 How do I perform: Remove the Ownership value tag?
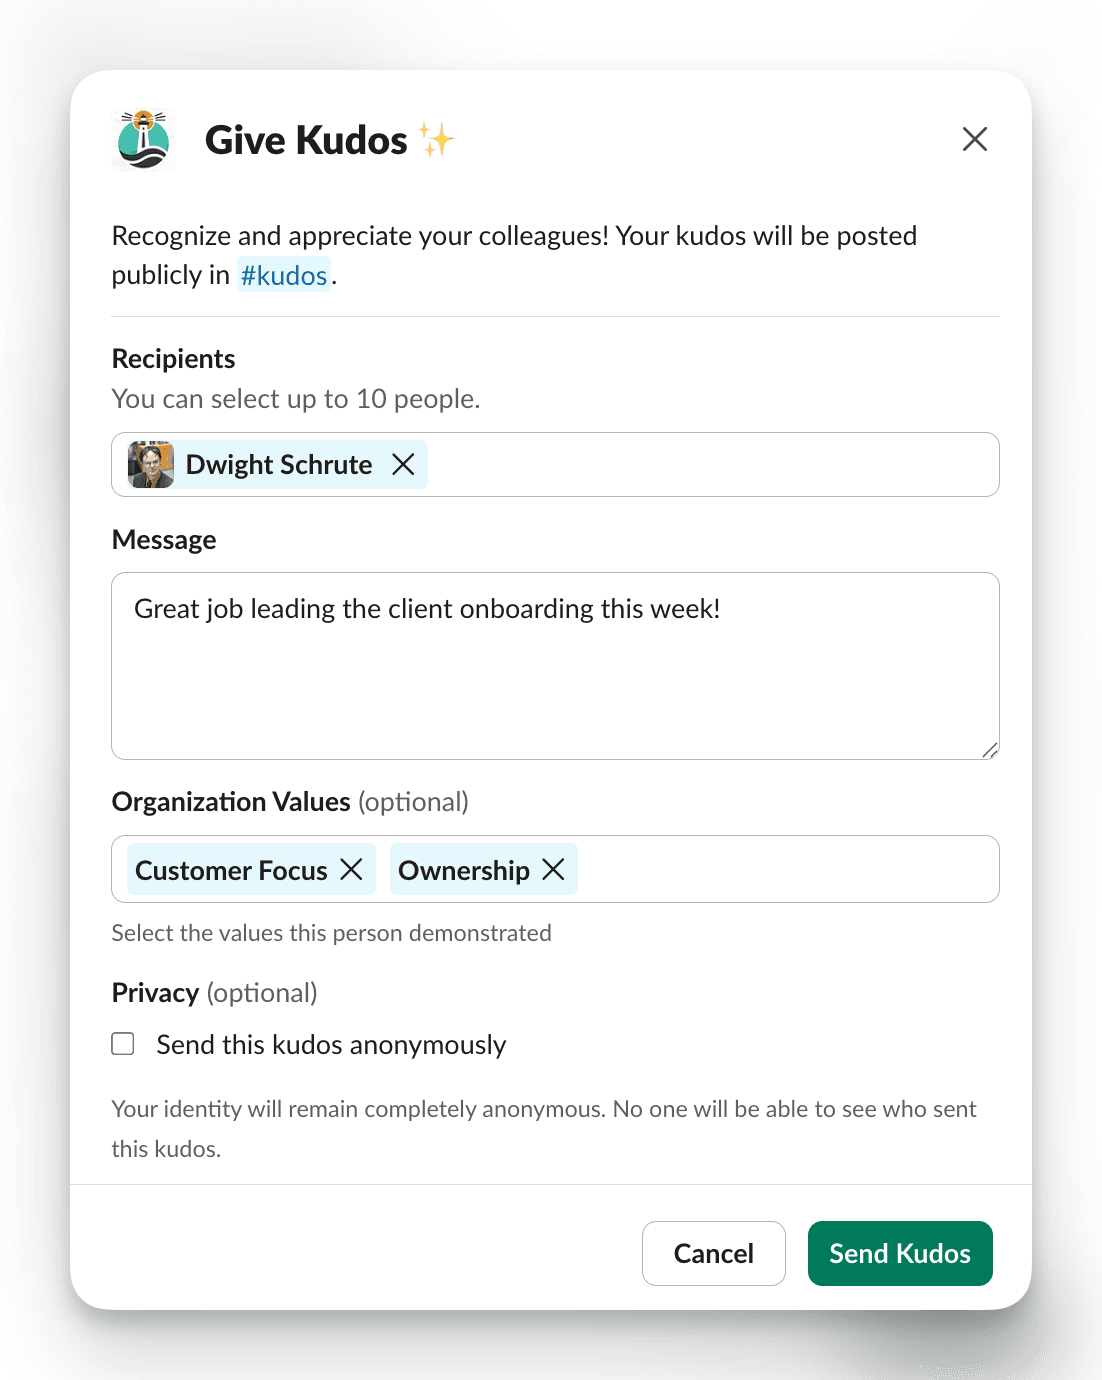[553, 869]
